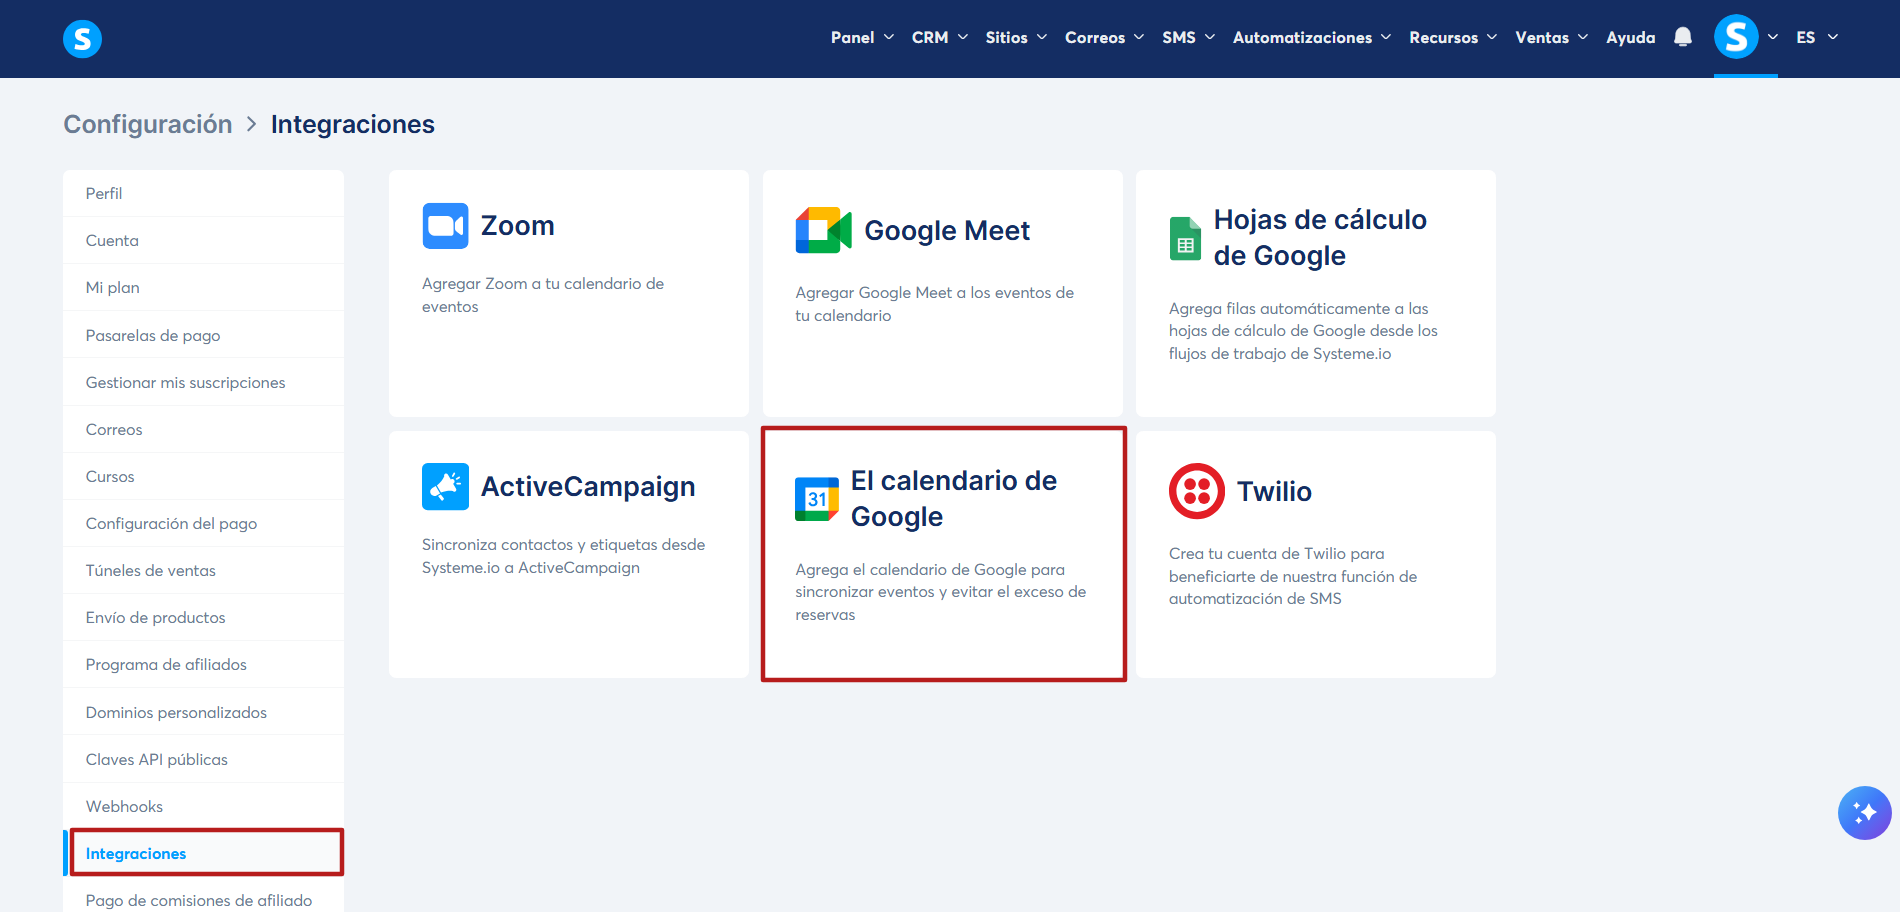
Task: Click the Google Meet icon
Action: click(823, 231)
